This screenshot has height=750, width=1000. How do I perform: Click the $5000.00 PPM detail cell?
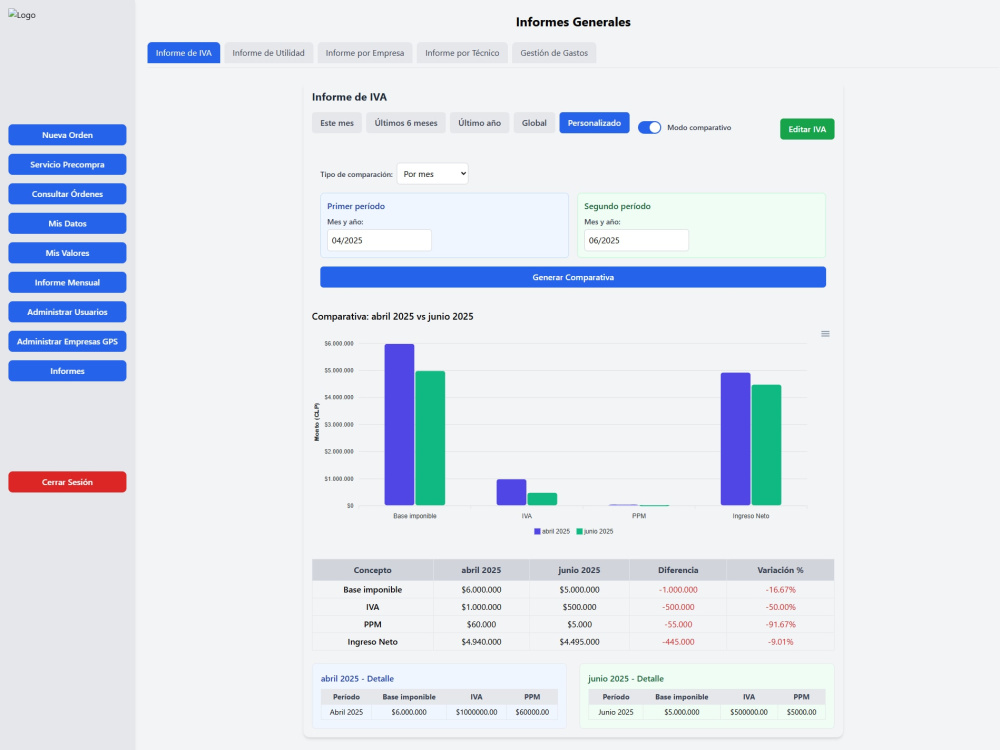pos(801,712)
